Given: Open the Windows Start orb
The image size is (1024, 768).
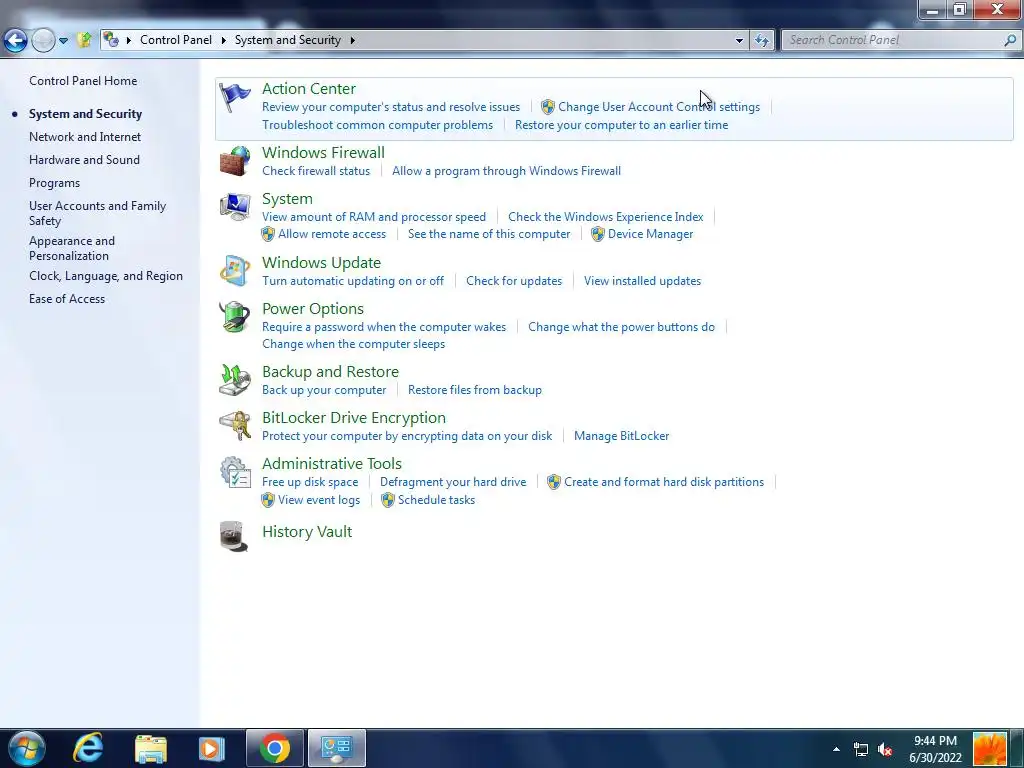Looking at the screenshot, I should (x=26, y=748).
